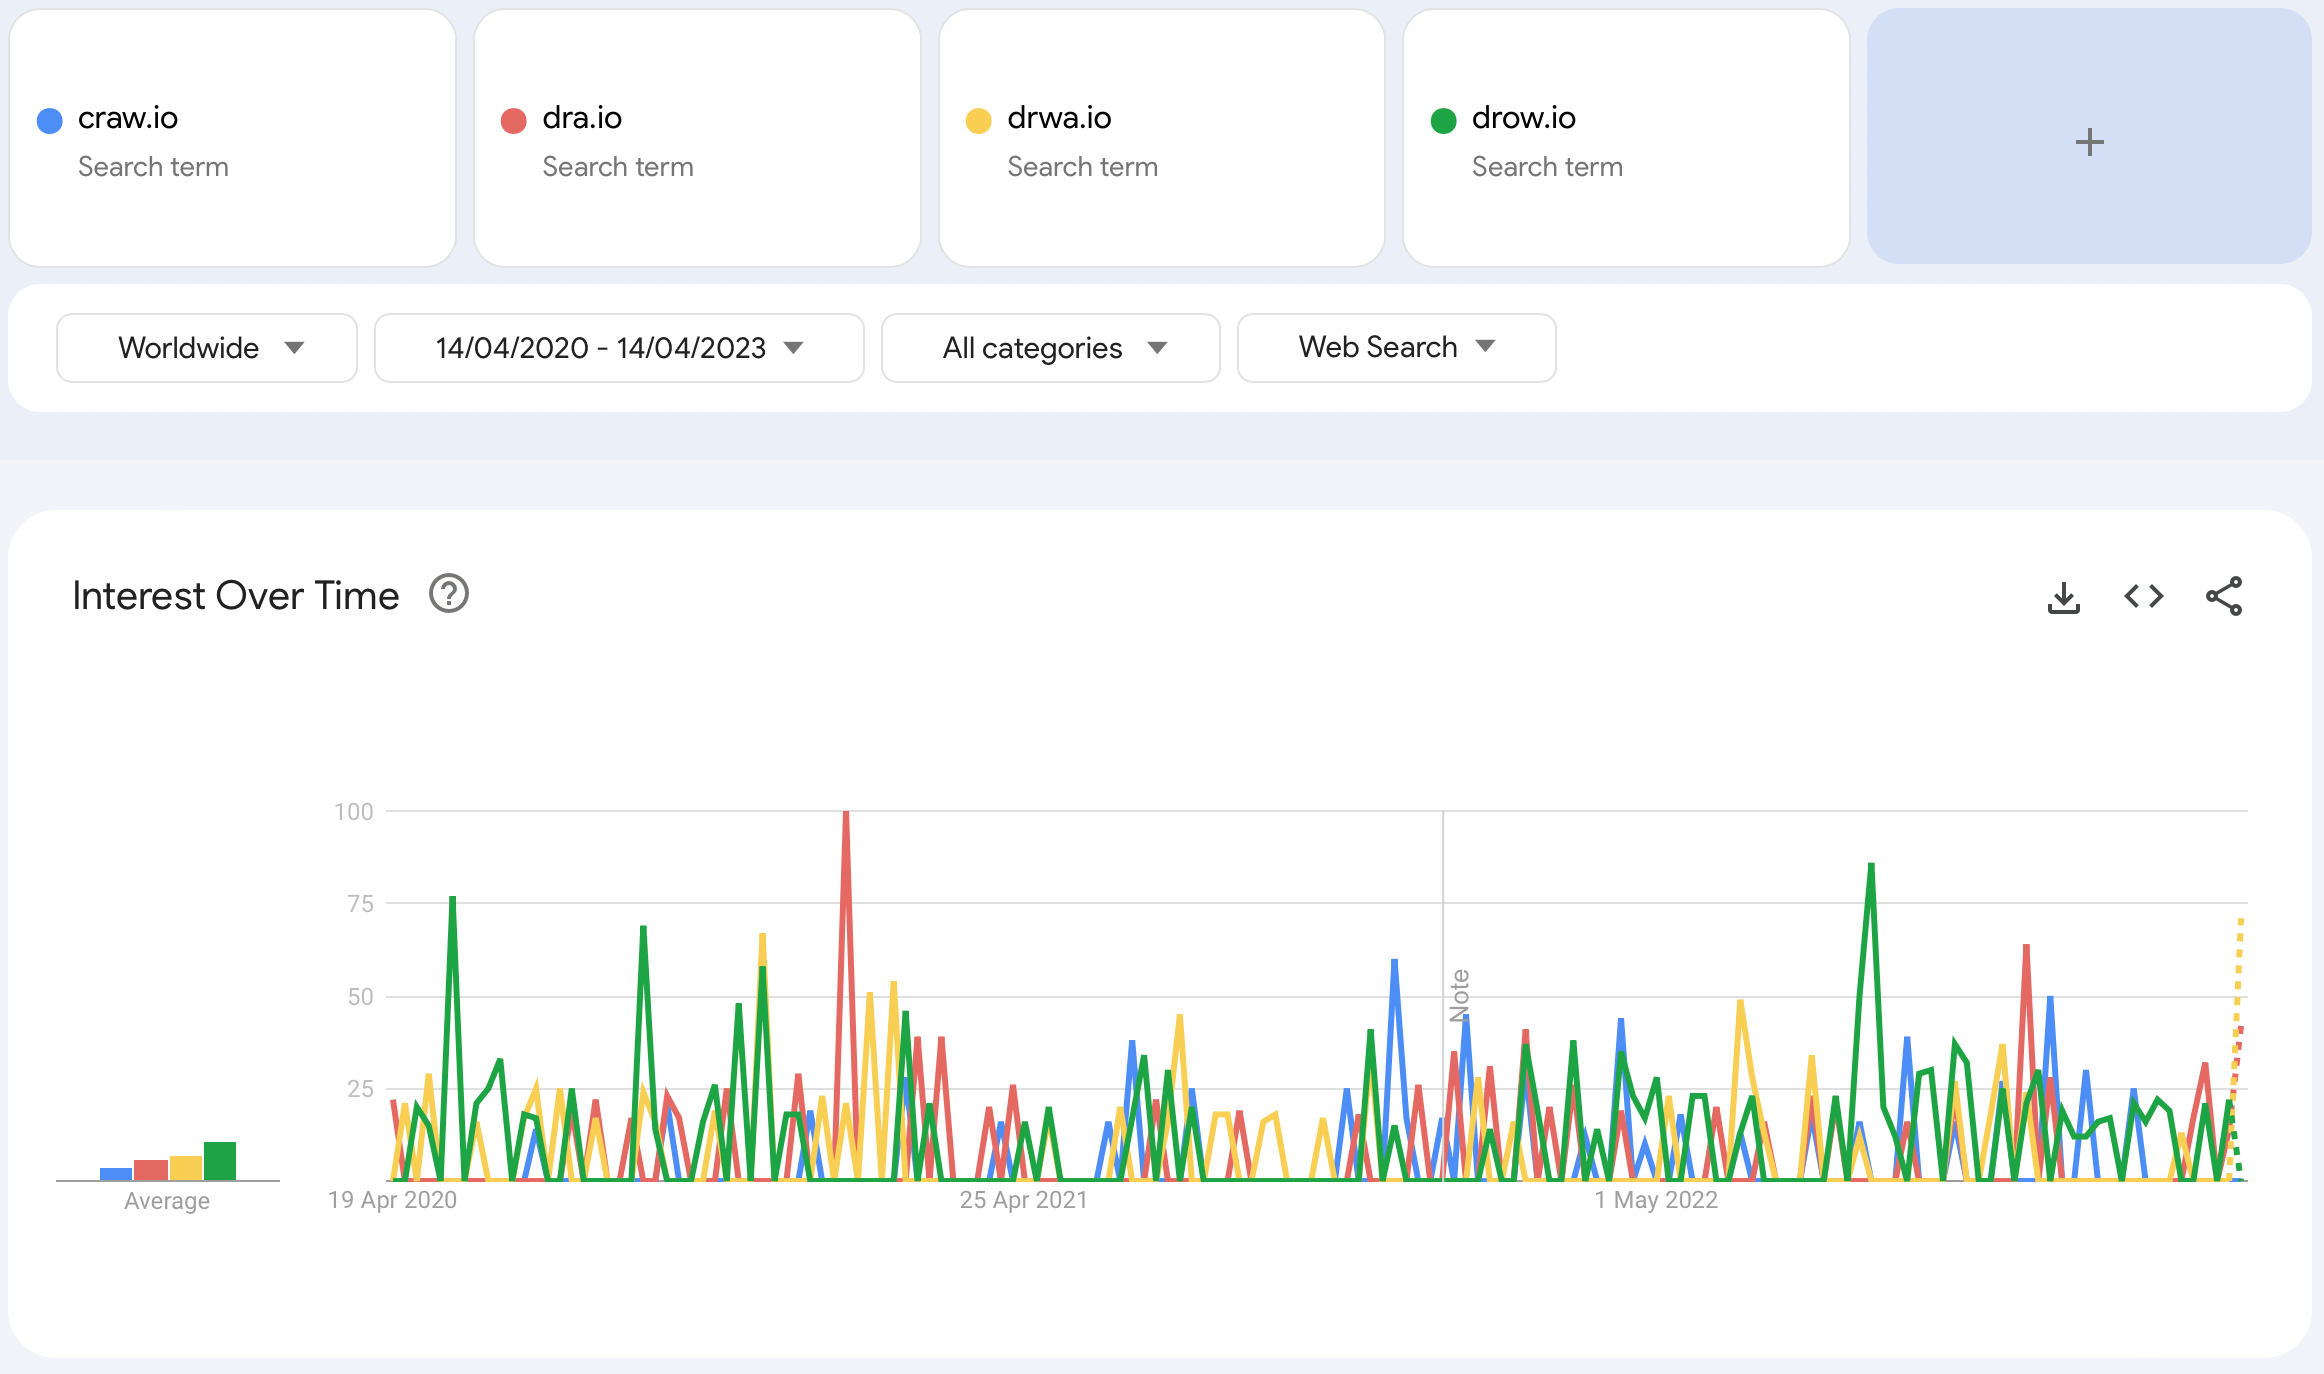Viewport: 2324px width, 1374px height.
Task: Expand the Web Search type dropdown
Action: tap(1396, 347)
